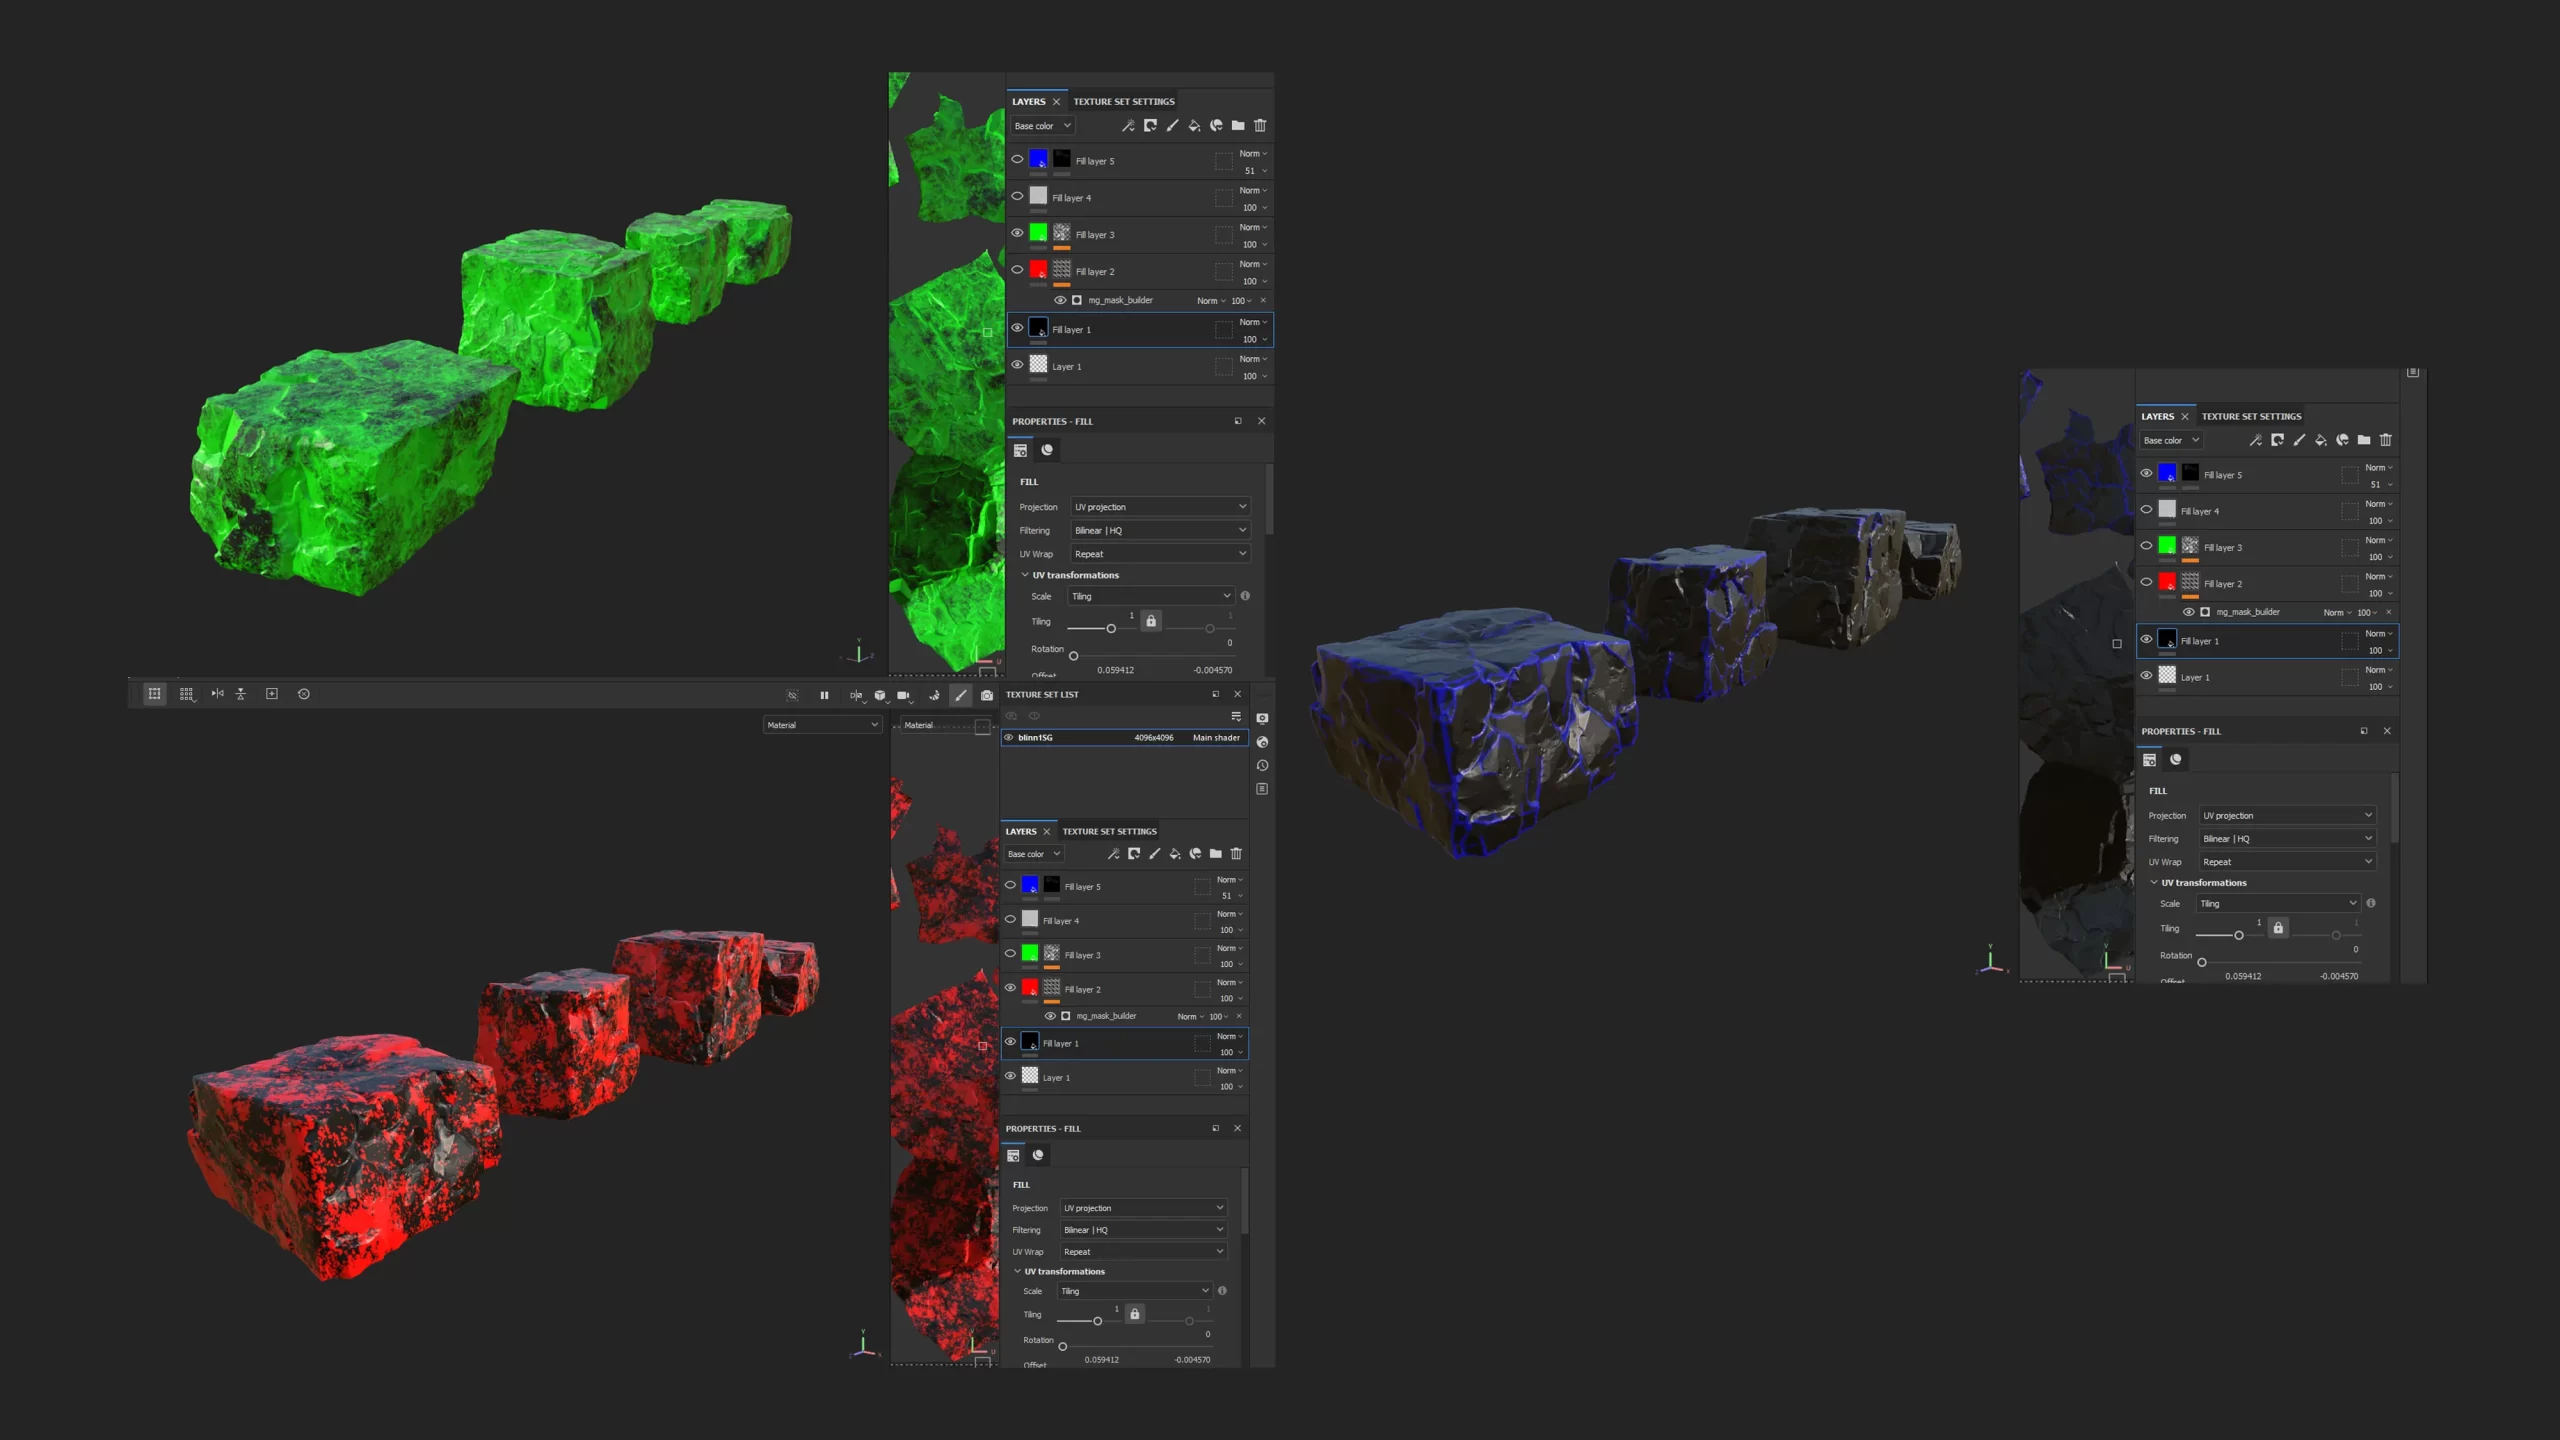Screen dimensions: 2560x1440
Task: Switch to Texture Set Settings tab in blue-rock panel
Action: tap(2251, 417)
